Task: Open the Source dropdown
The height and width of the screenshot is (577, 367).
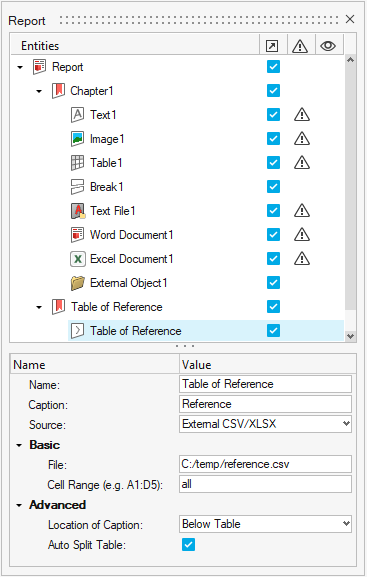Action: (265, 424)
